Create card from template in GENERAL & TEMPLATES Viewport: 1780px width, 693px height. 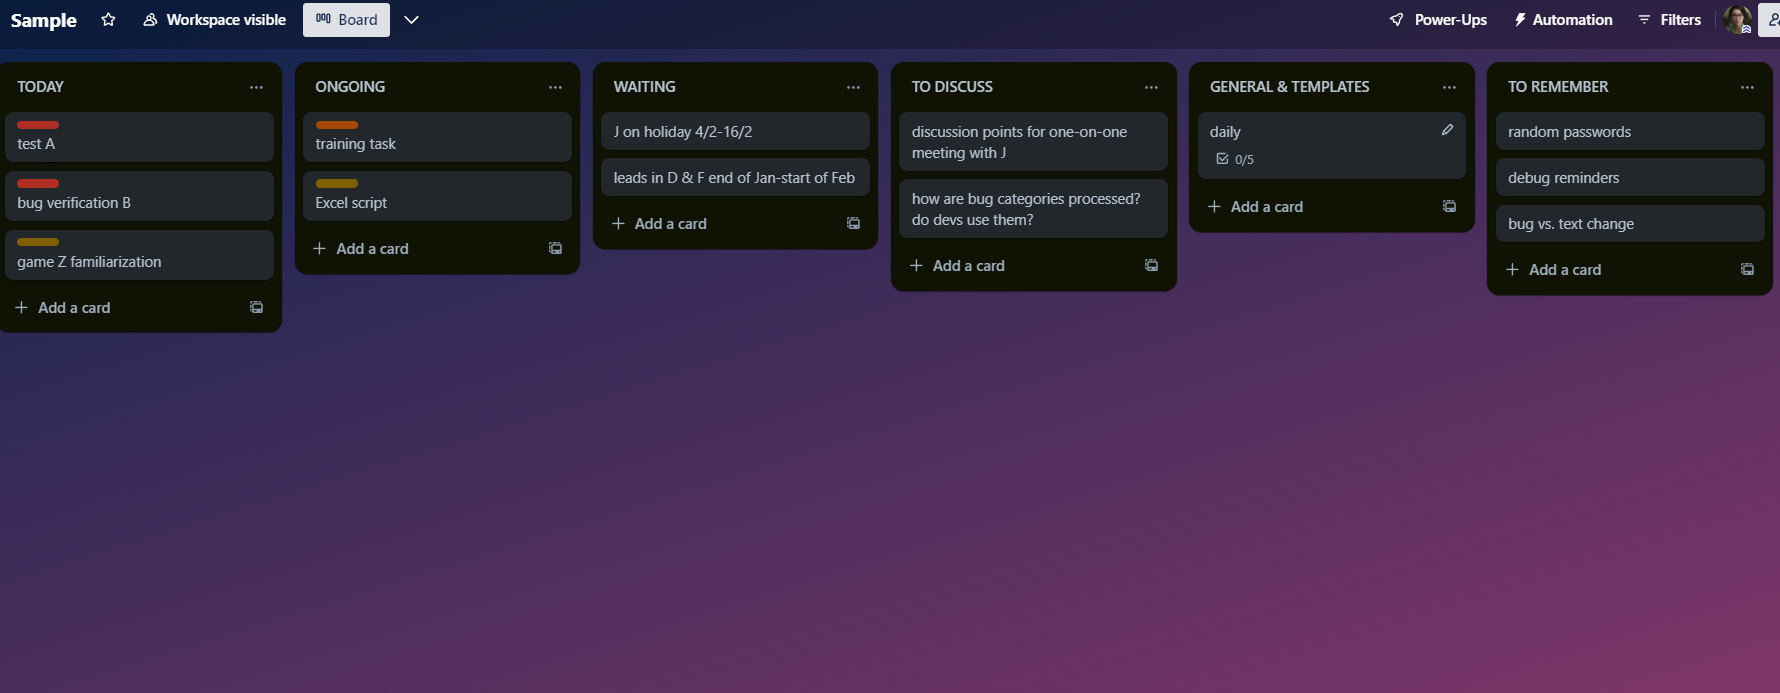(x=1449, y=207)
